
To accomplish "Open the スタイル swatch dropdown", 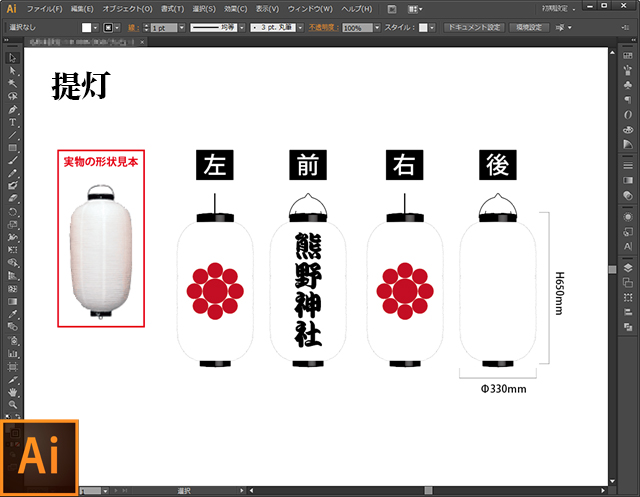I will 432,27.
